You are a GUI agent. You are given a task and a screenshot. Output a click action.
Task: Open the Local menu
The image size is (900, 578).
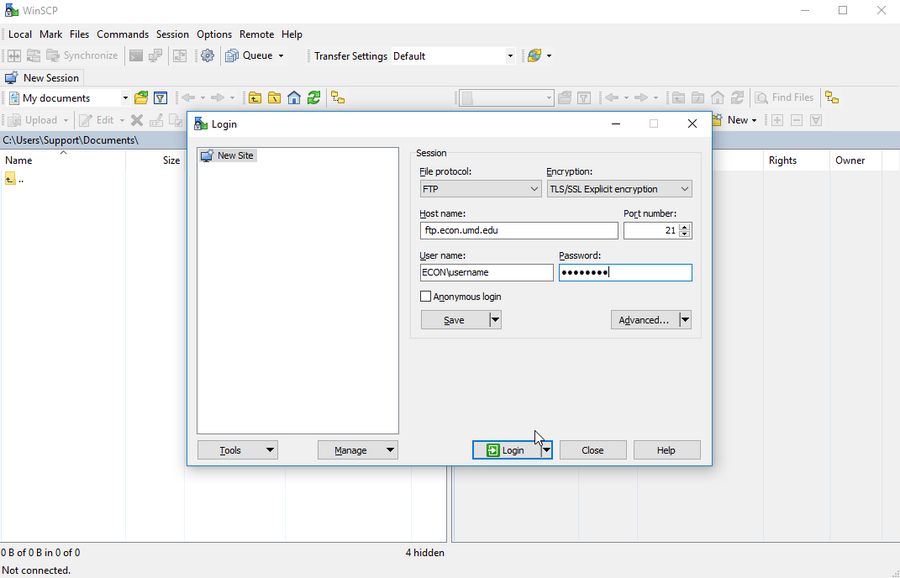[x=20, y=34]
